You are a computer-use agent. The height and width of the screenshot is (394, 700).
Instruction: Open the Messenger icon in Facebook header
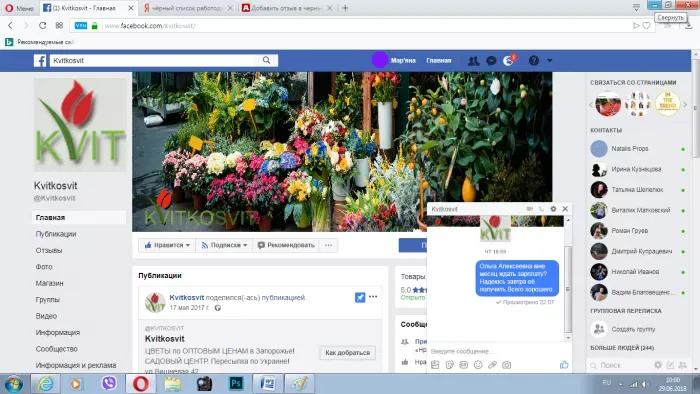491,61
